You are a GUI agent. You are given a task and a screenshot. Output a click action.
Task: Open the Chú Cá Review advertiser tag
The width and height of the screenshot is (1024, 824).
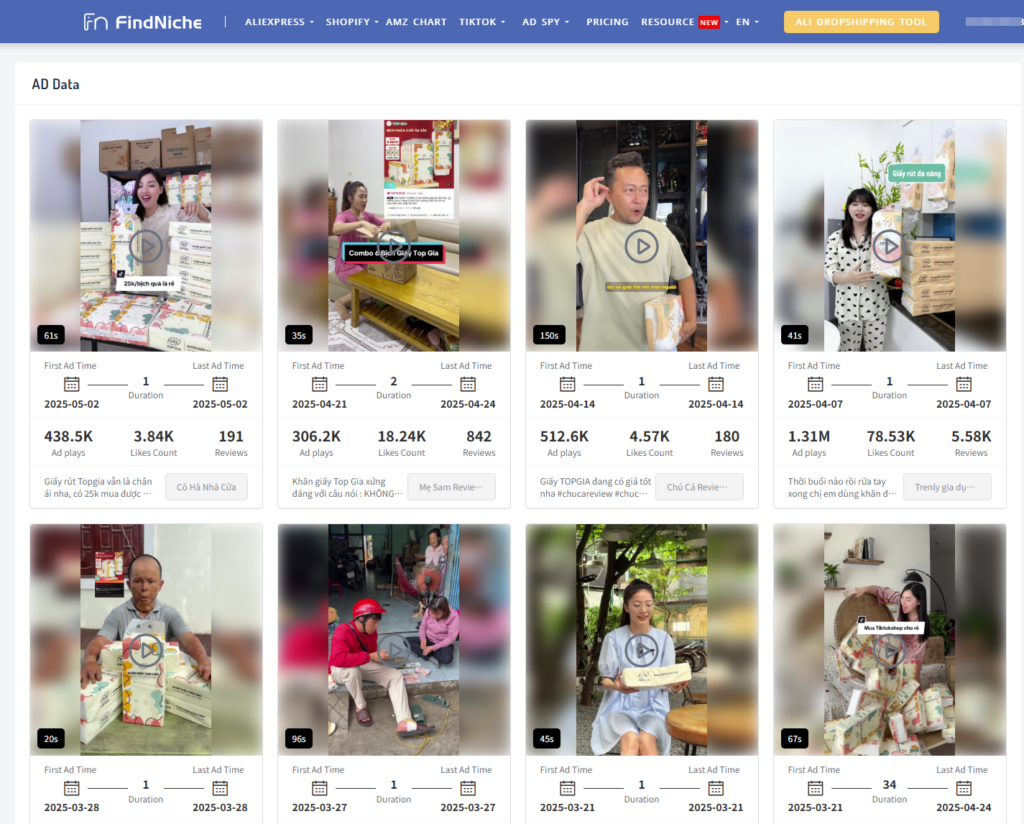click(x=699, y=487)
